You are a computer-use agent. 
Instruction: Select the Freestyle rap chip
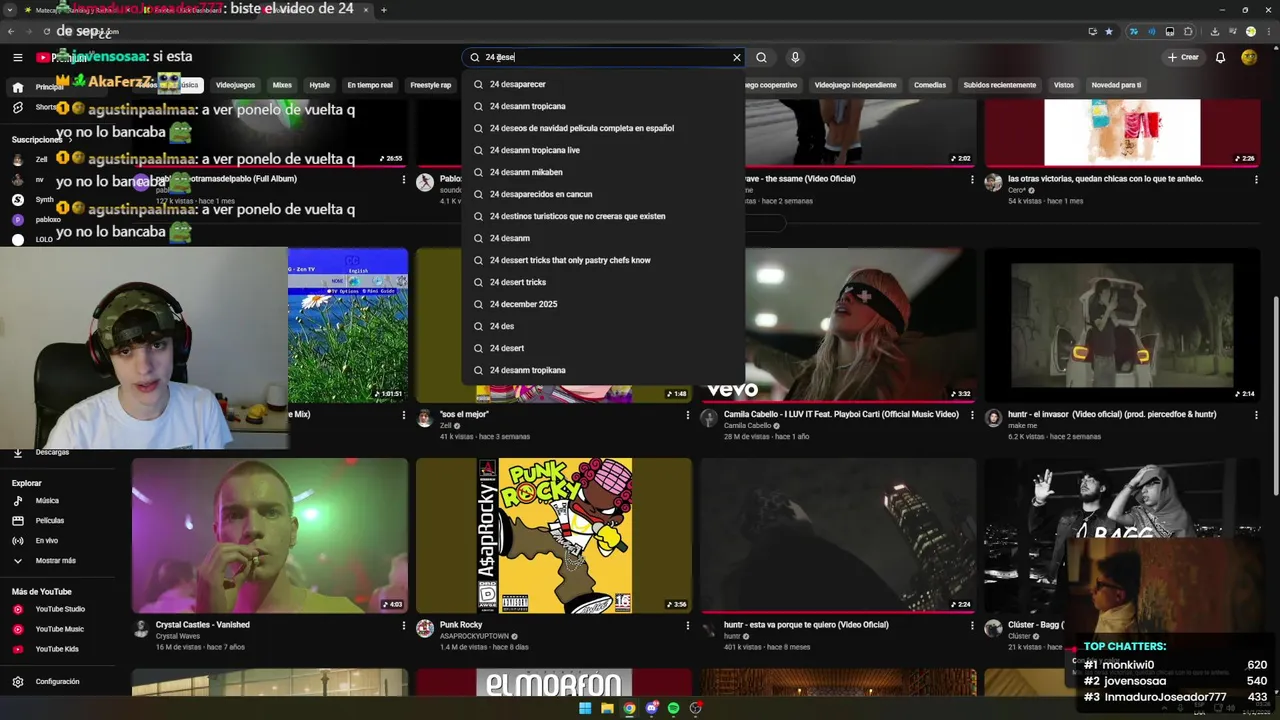click(x=431, y=85)
